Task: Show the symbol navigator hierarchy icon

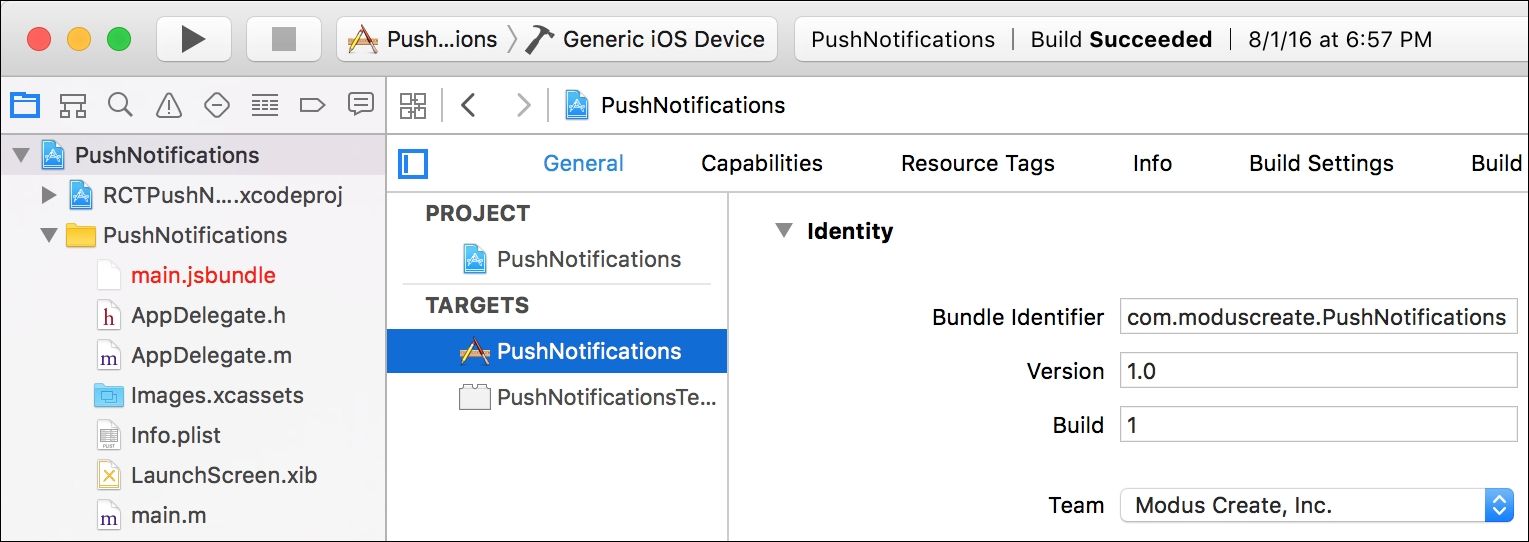Action: [x=73, y=104]
